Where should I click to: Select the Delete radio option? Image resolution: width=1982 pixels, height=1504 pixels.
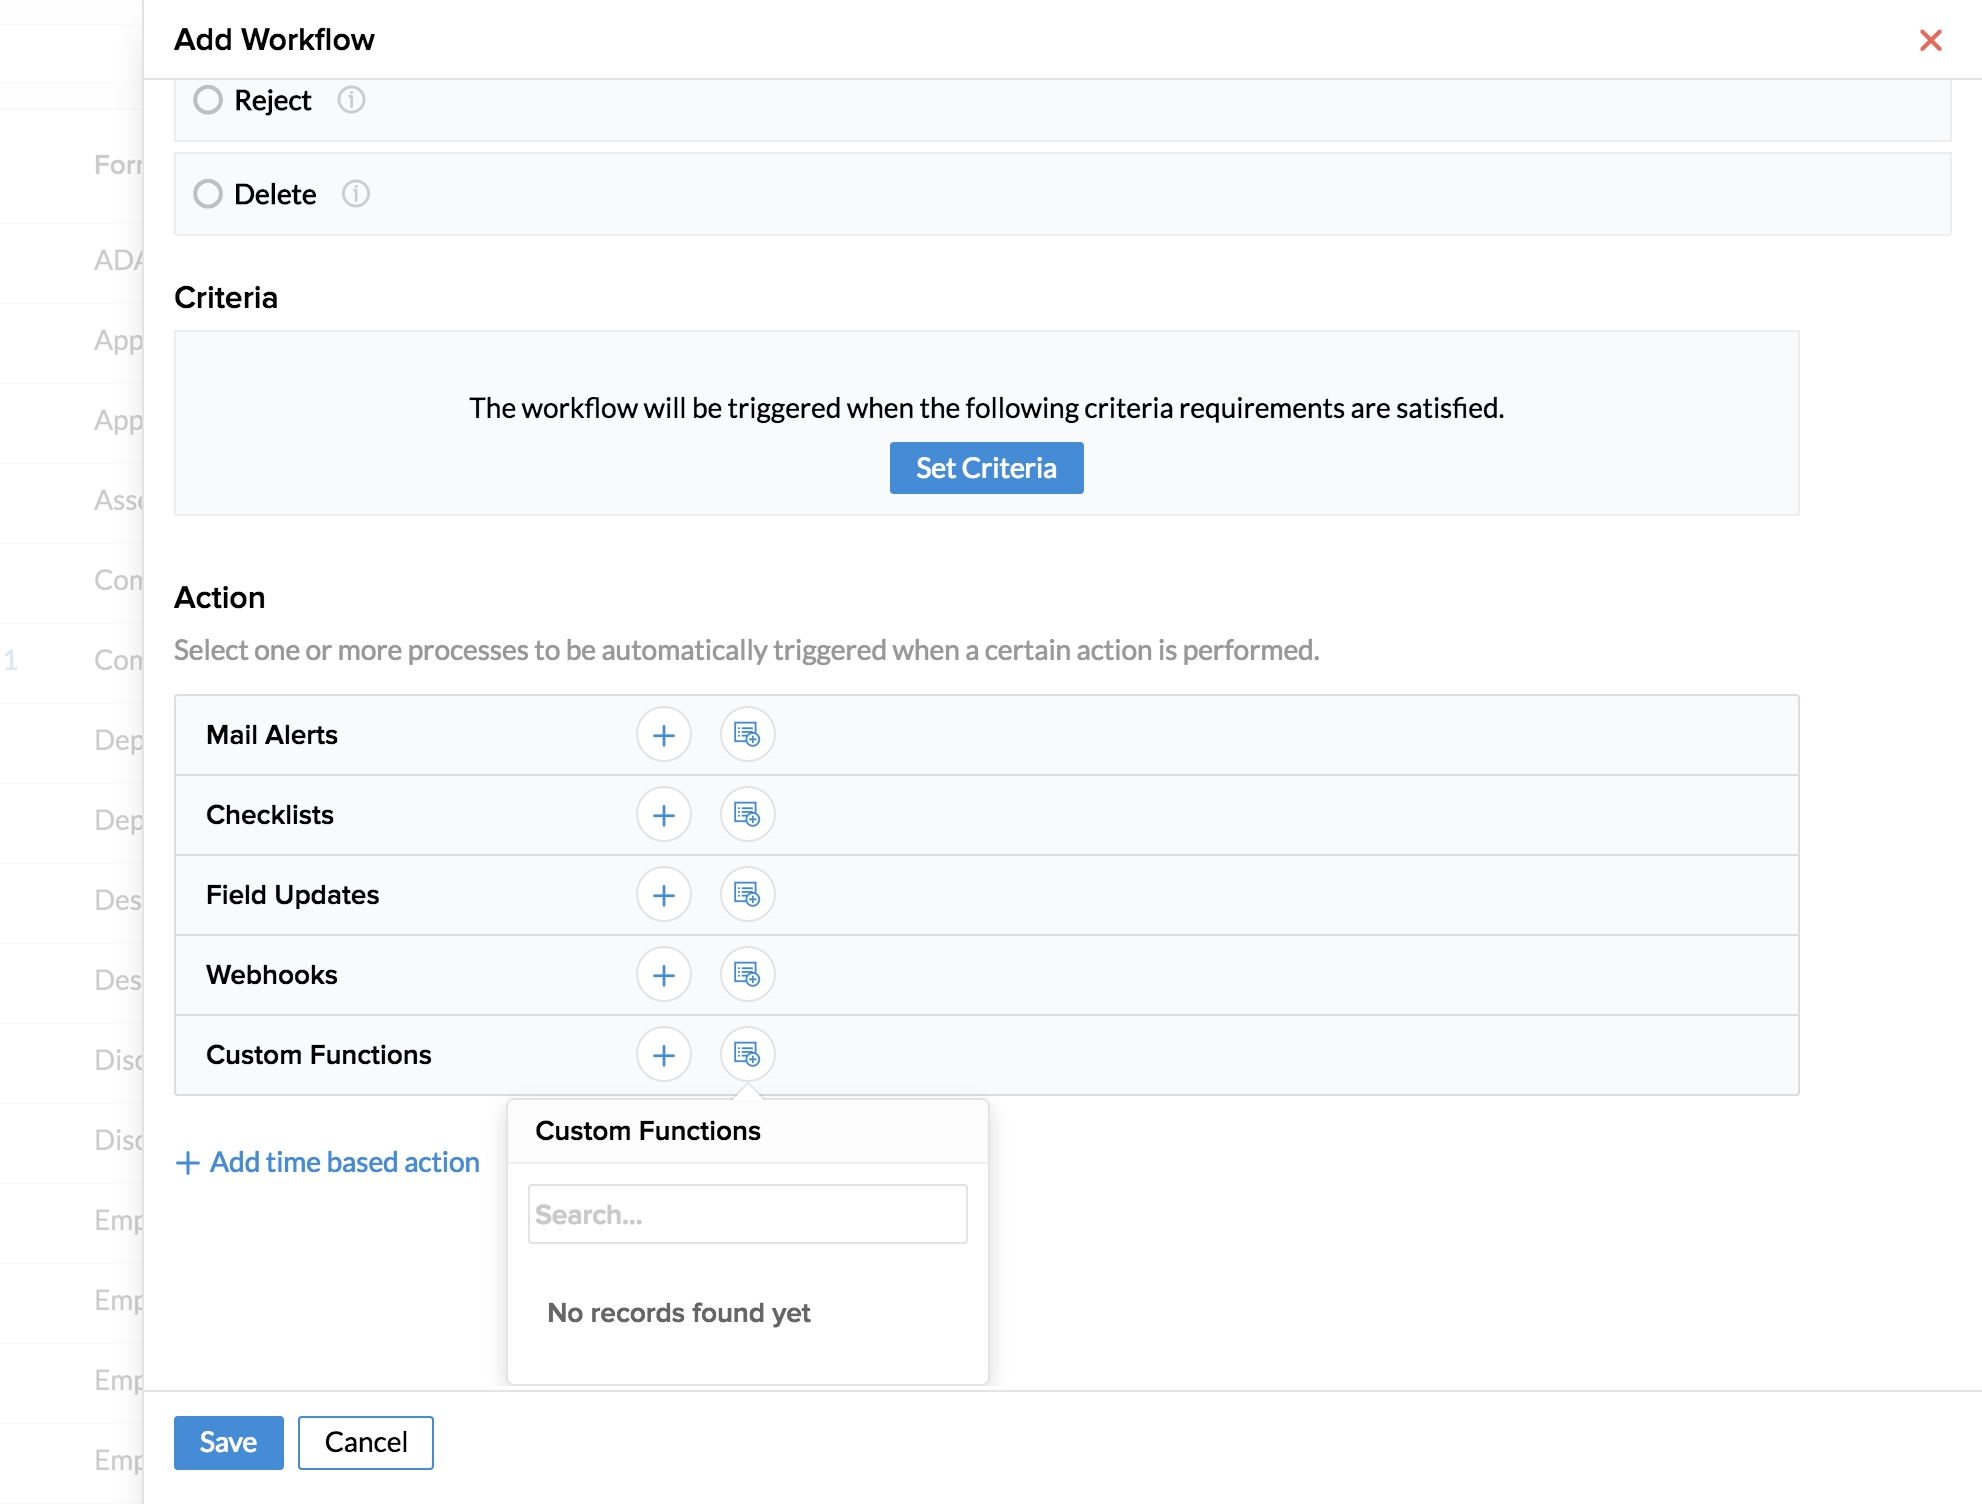(208, 194)
